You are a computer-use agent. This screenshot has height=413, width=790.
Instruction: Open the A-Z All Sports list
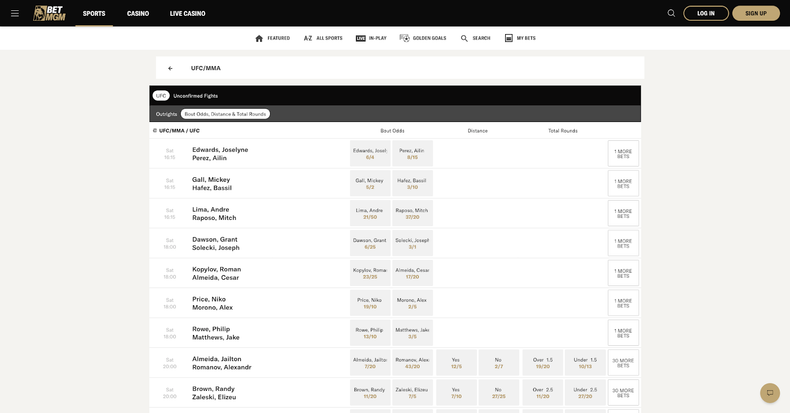pos(308,38)
